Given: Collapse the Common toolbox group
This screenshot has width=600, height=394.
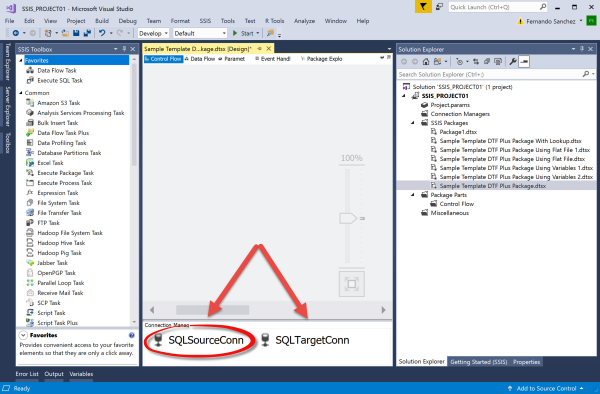Looking at the screenshot, I should (x=21, y=93).
